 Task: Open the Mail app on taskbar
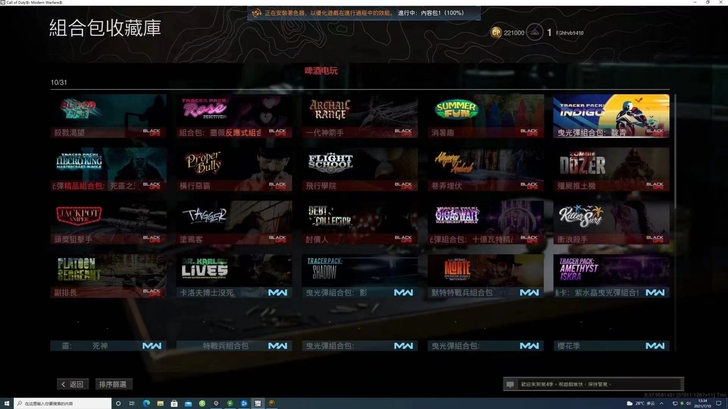click(188, 403)
